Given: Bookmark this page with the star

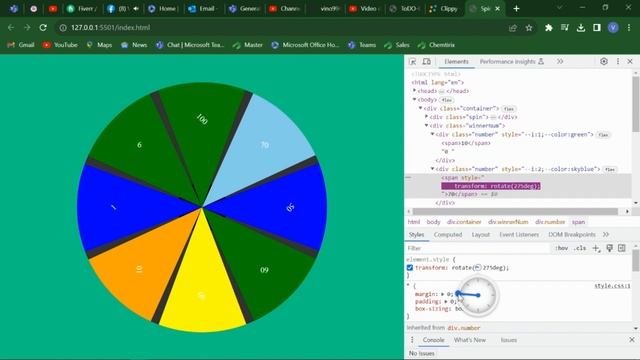Looking at the screenshot, I should coord(529,28).
